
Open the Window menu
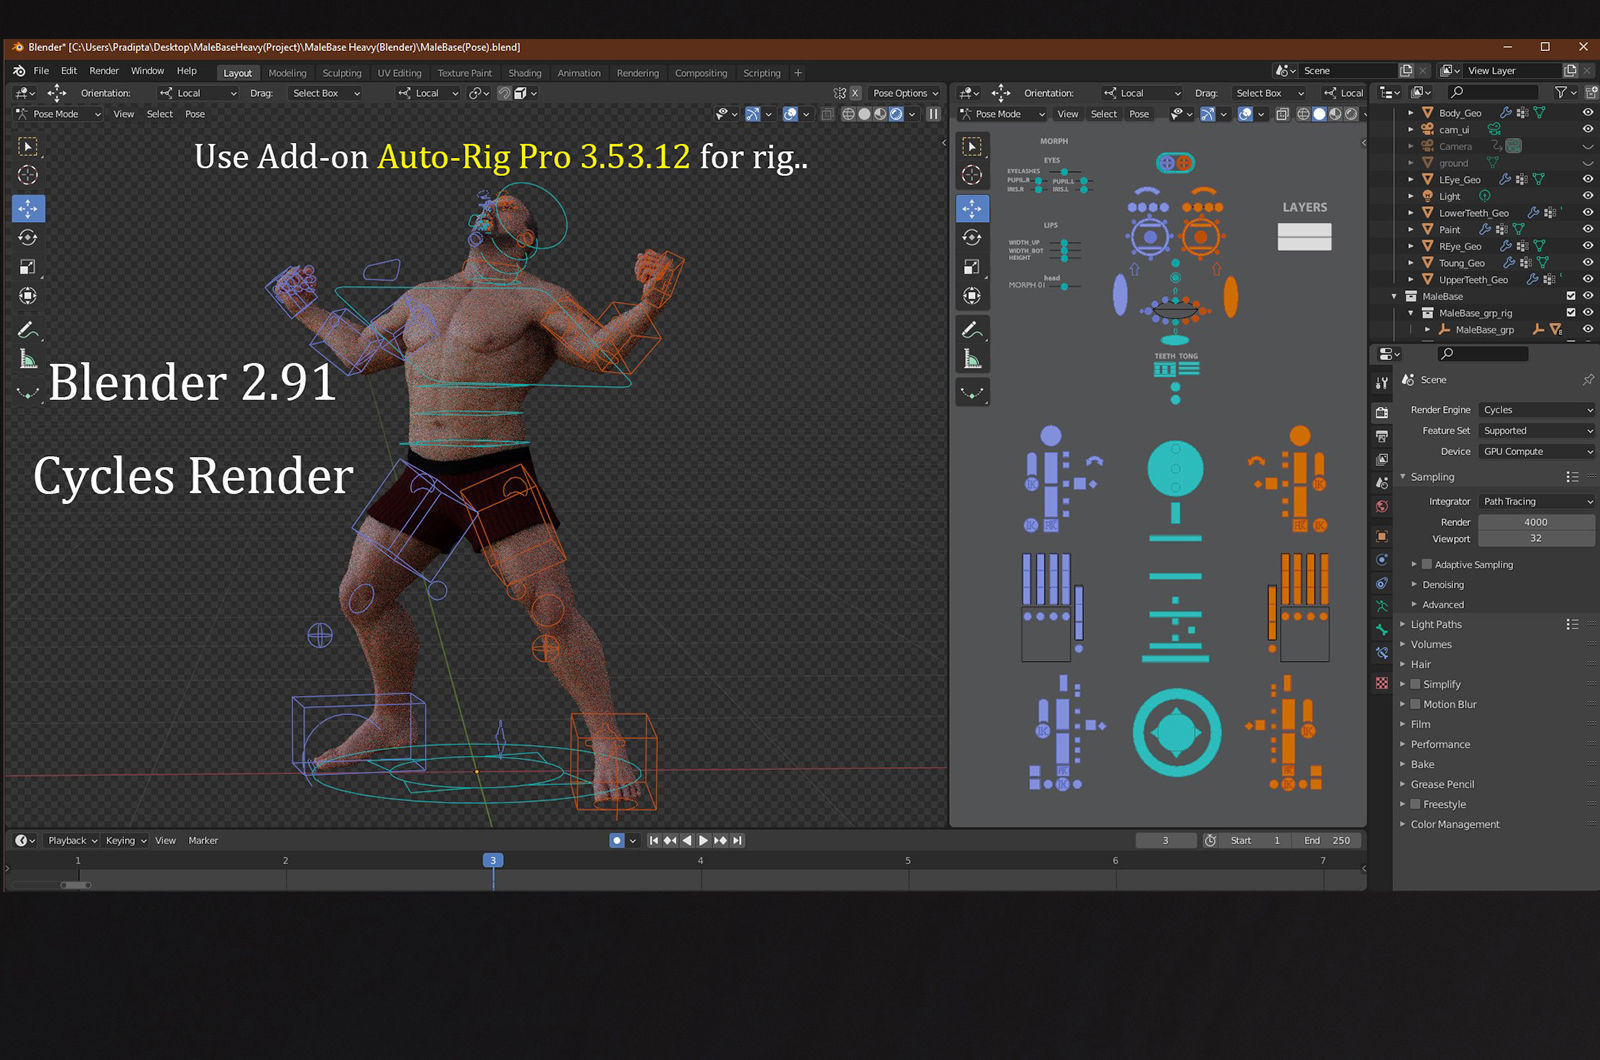[147, 71]
